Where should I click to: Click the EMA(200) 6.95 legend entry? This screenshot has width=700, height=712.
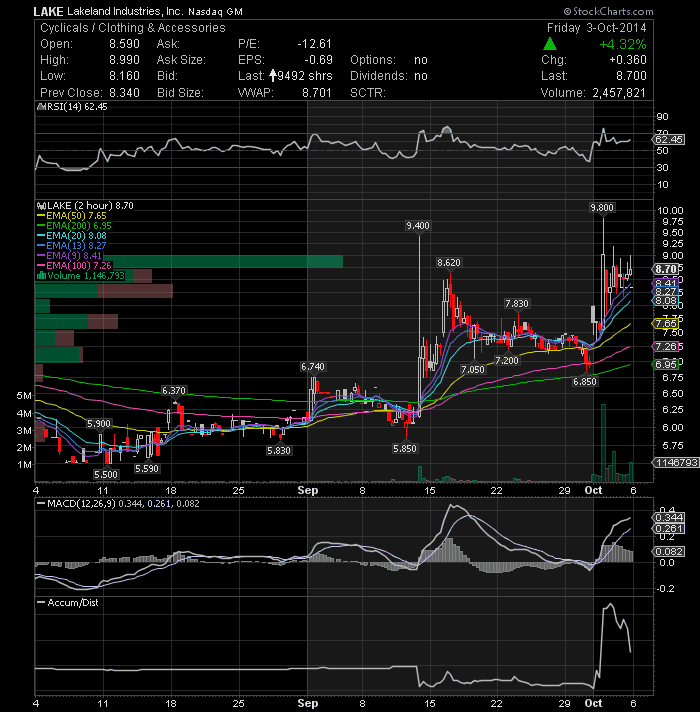[x=74, y=226]
